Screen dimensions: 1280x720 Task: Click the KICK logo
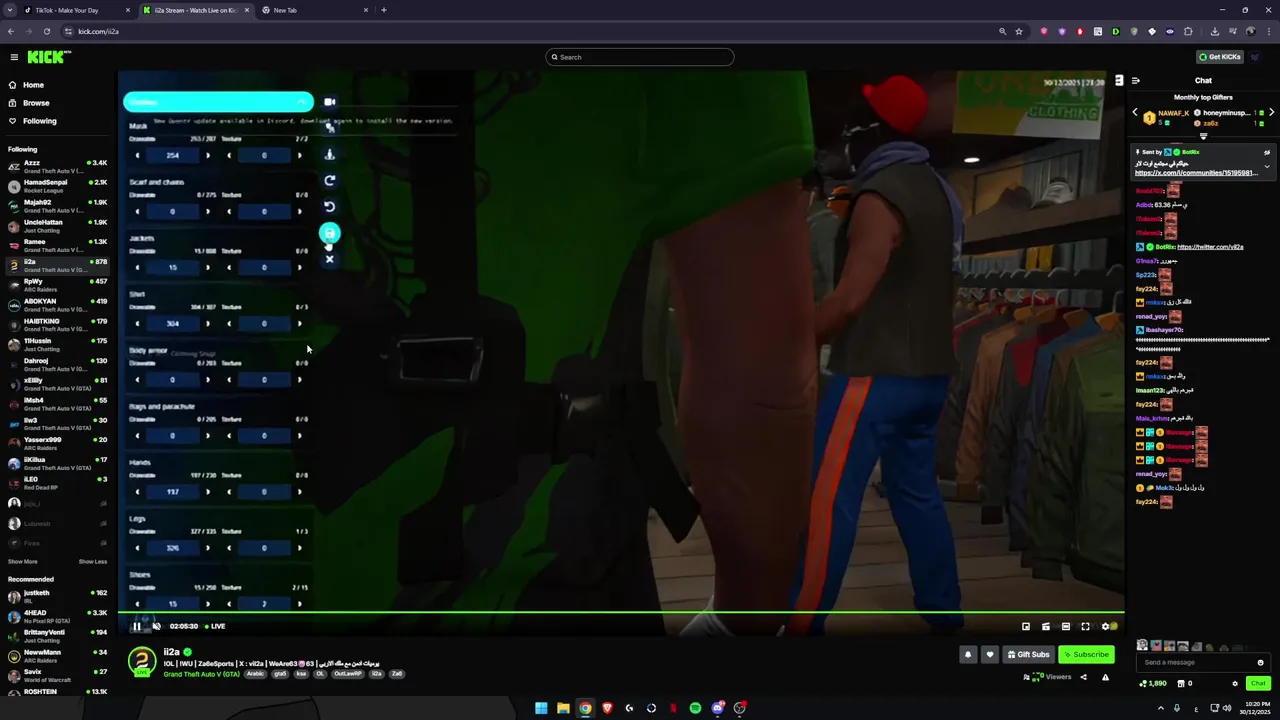point(49,57)
